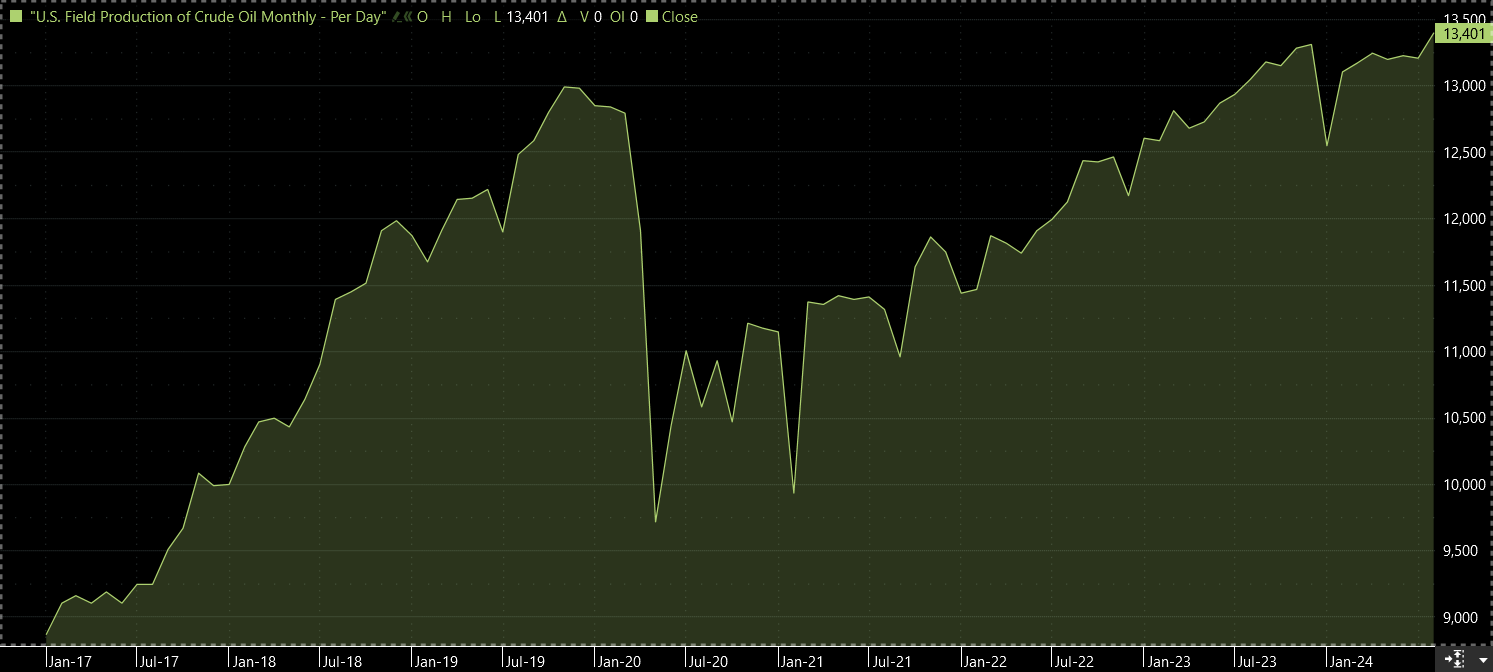Click the Close label in the legend
Image resolution: width=1493 pixels, height=672 pixels.
click(680, 17)
